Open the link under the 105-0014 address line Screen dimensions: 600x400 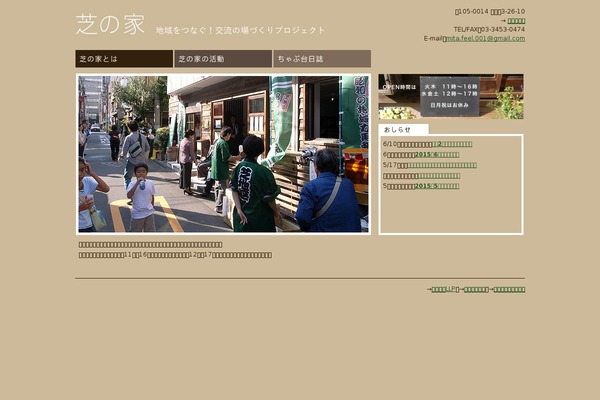coord(516,21)
